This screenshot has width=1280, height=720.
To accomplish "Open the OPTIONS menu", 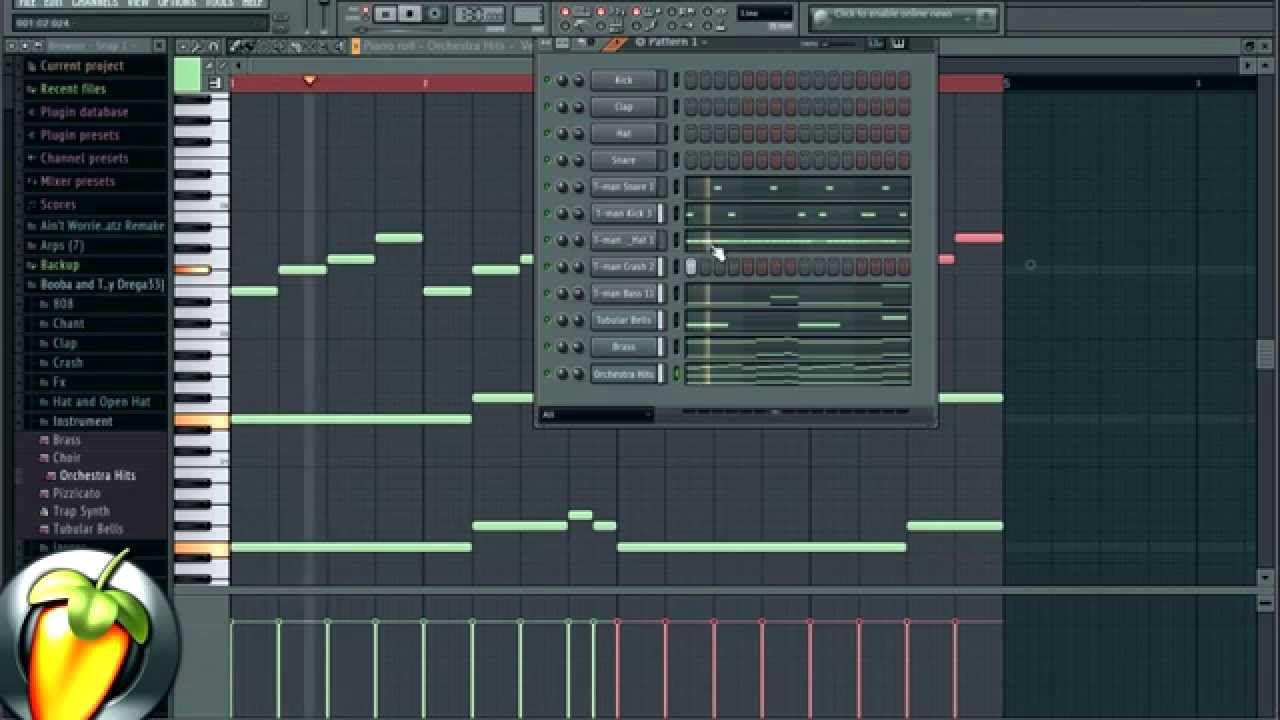I will [177, 3].
